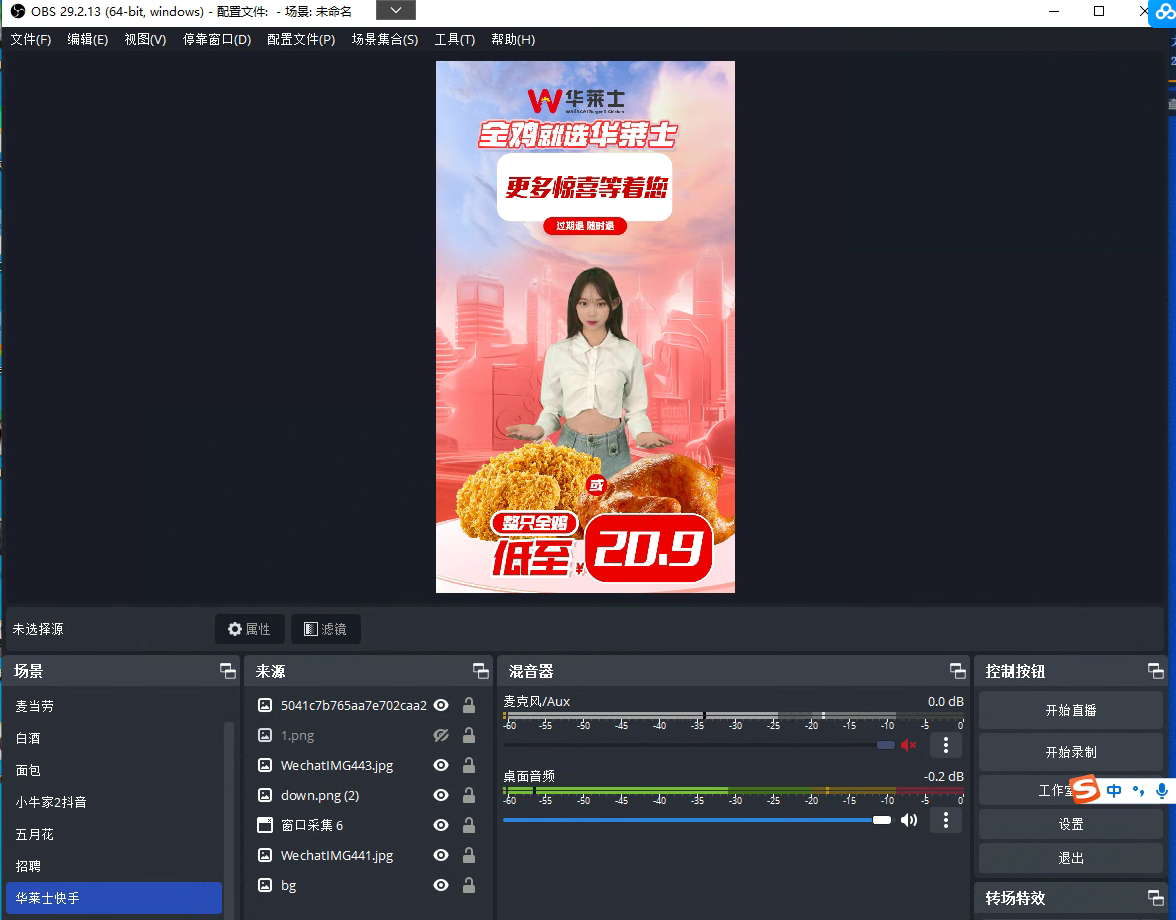Screen dimensions: 1176x920
Task: Click the image icon beside WechatIMG443.jpg
Action: tap(265, 766)
